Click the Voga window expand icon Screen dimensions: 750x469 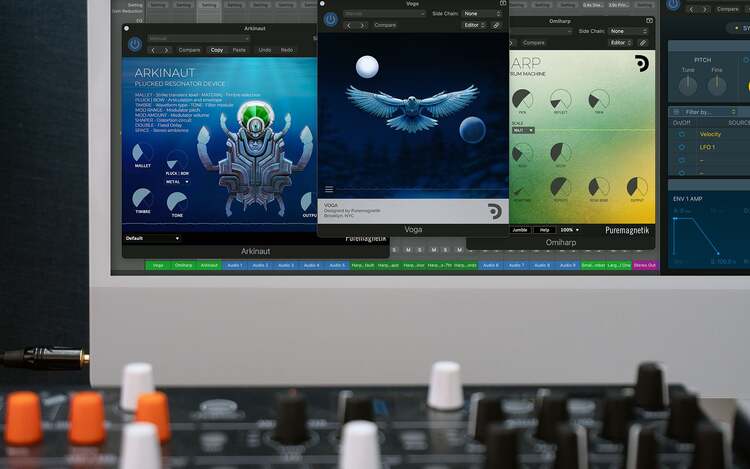pyautogui.click(x=503, y=3)
